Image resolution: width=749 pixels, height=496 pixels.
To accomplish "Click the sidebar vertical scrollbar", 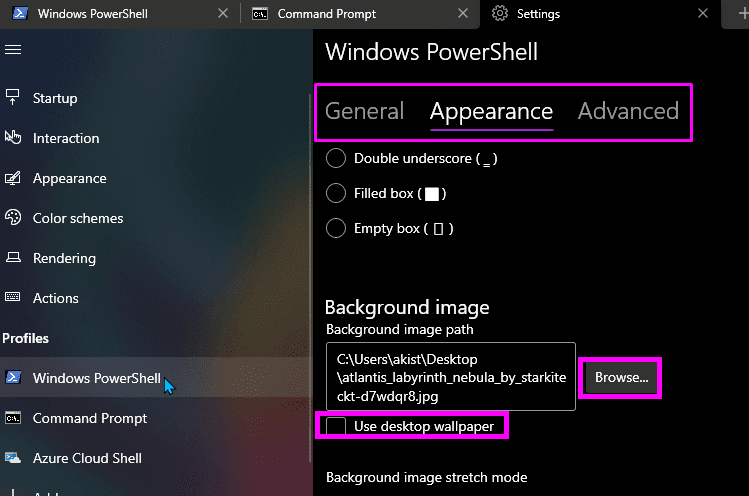I will click(x=310, y=277).
